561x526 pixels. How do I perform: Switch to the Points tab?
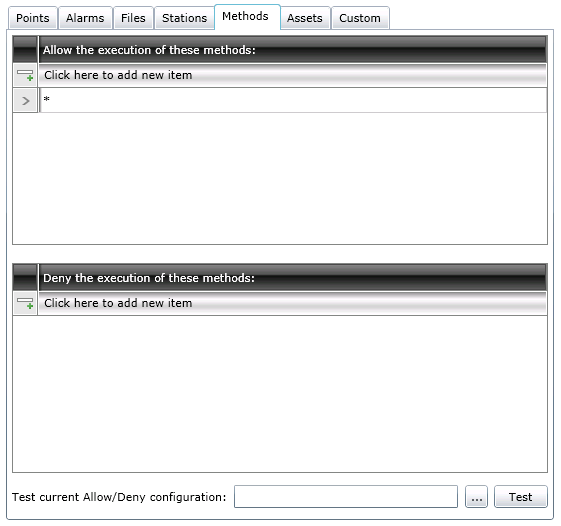33,18
